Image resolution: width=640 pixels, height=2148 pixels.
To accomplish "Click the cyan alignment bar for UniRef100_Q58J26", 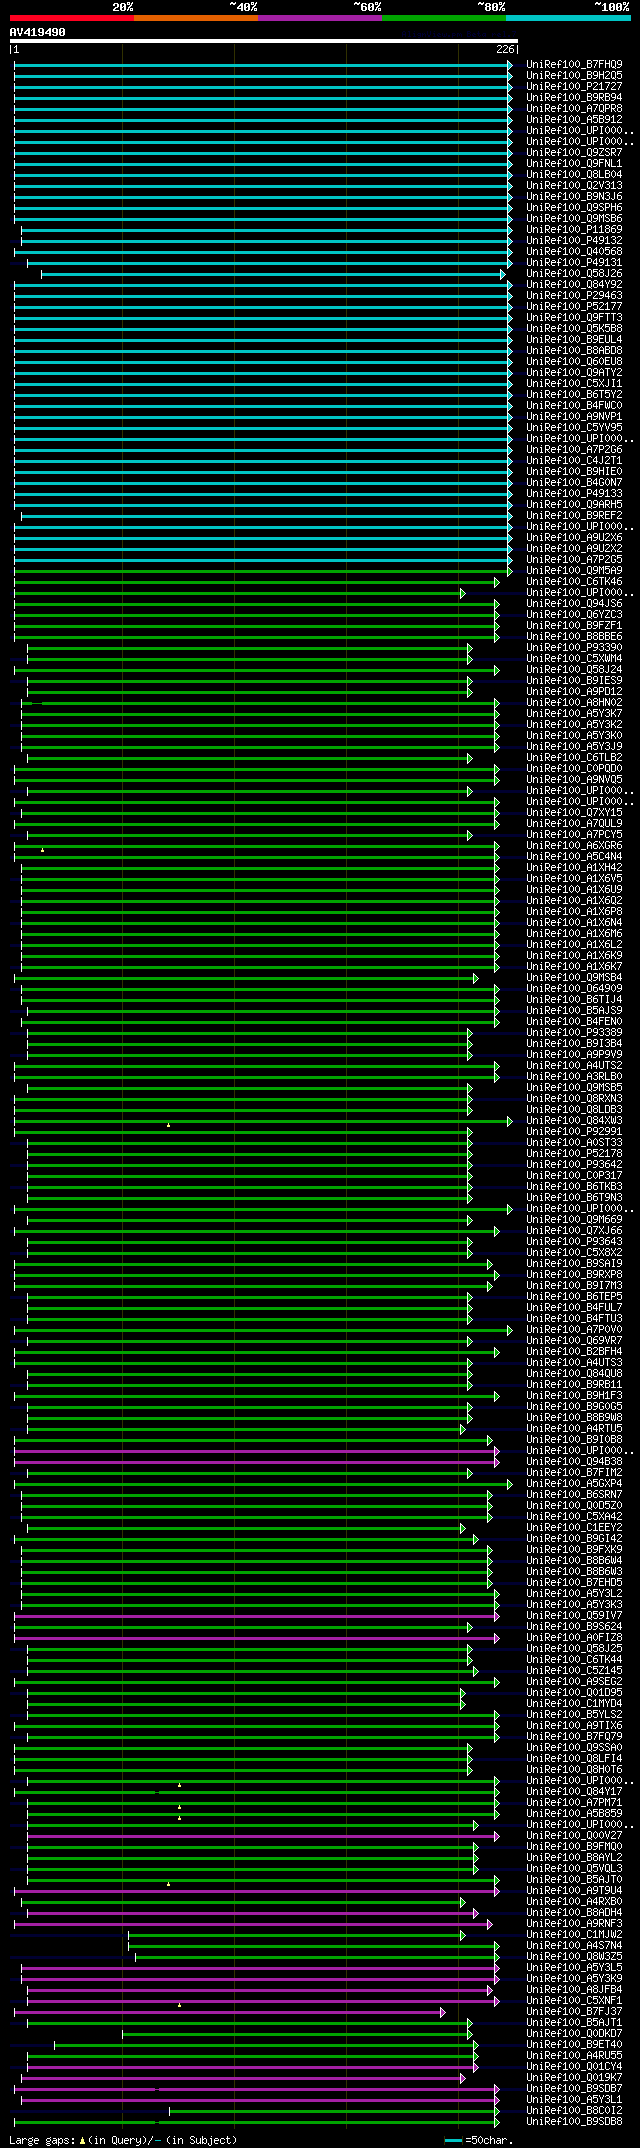I will tap(273, 273).
